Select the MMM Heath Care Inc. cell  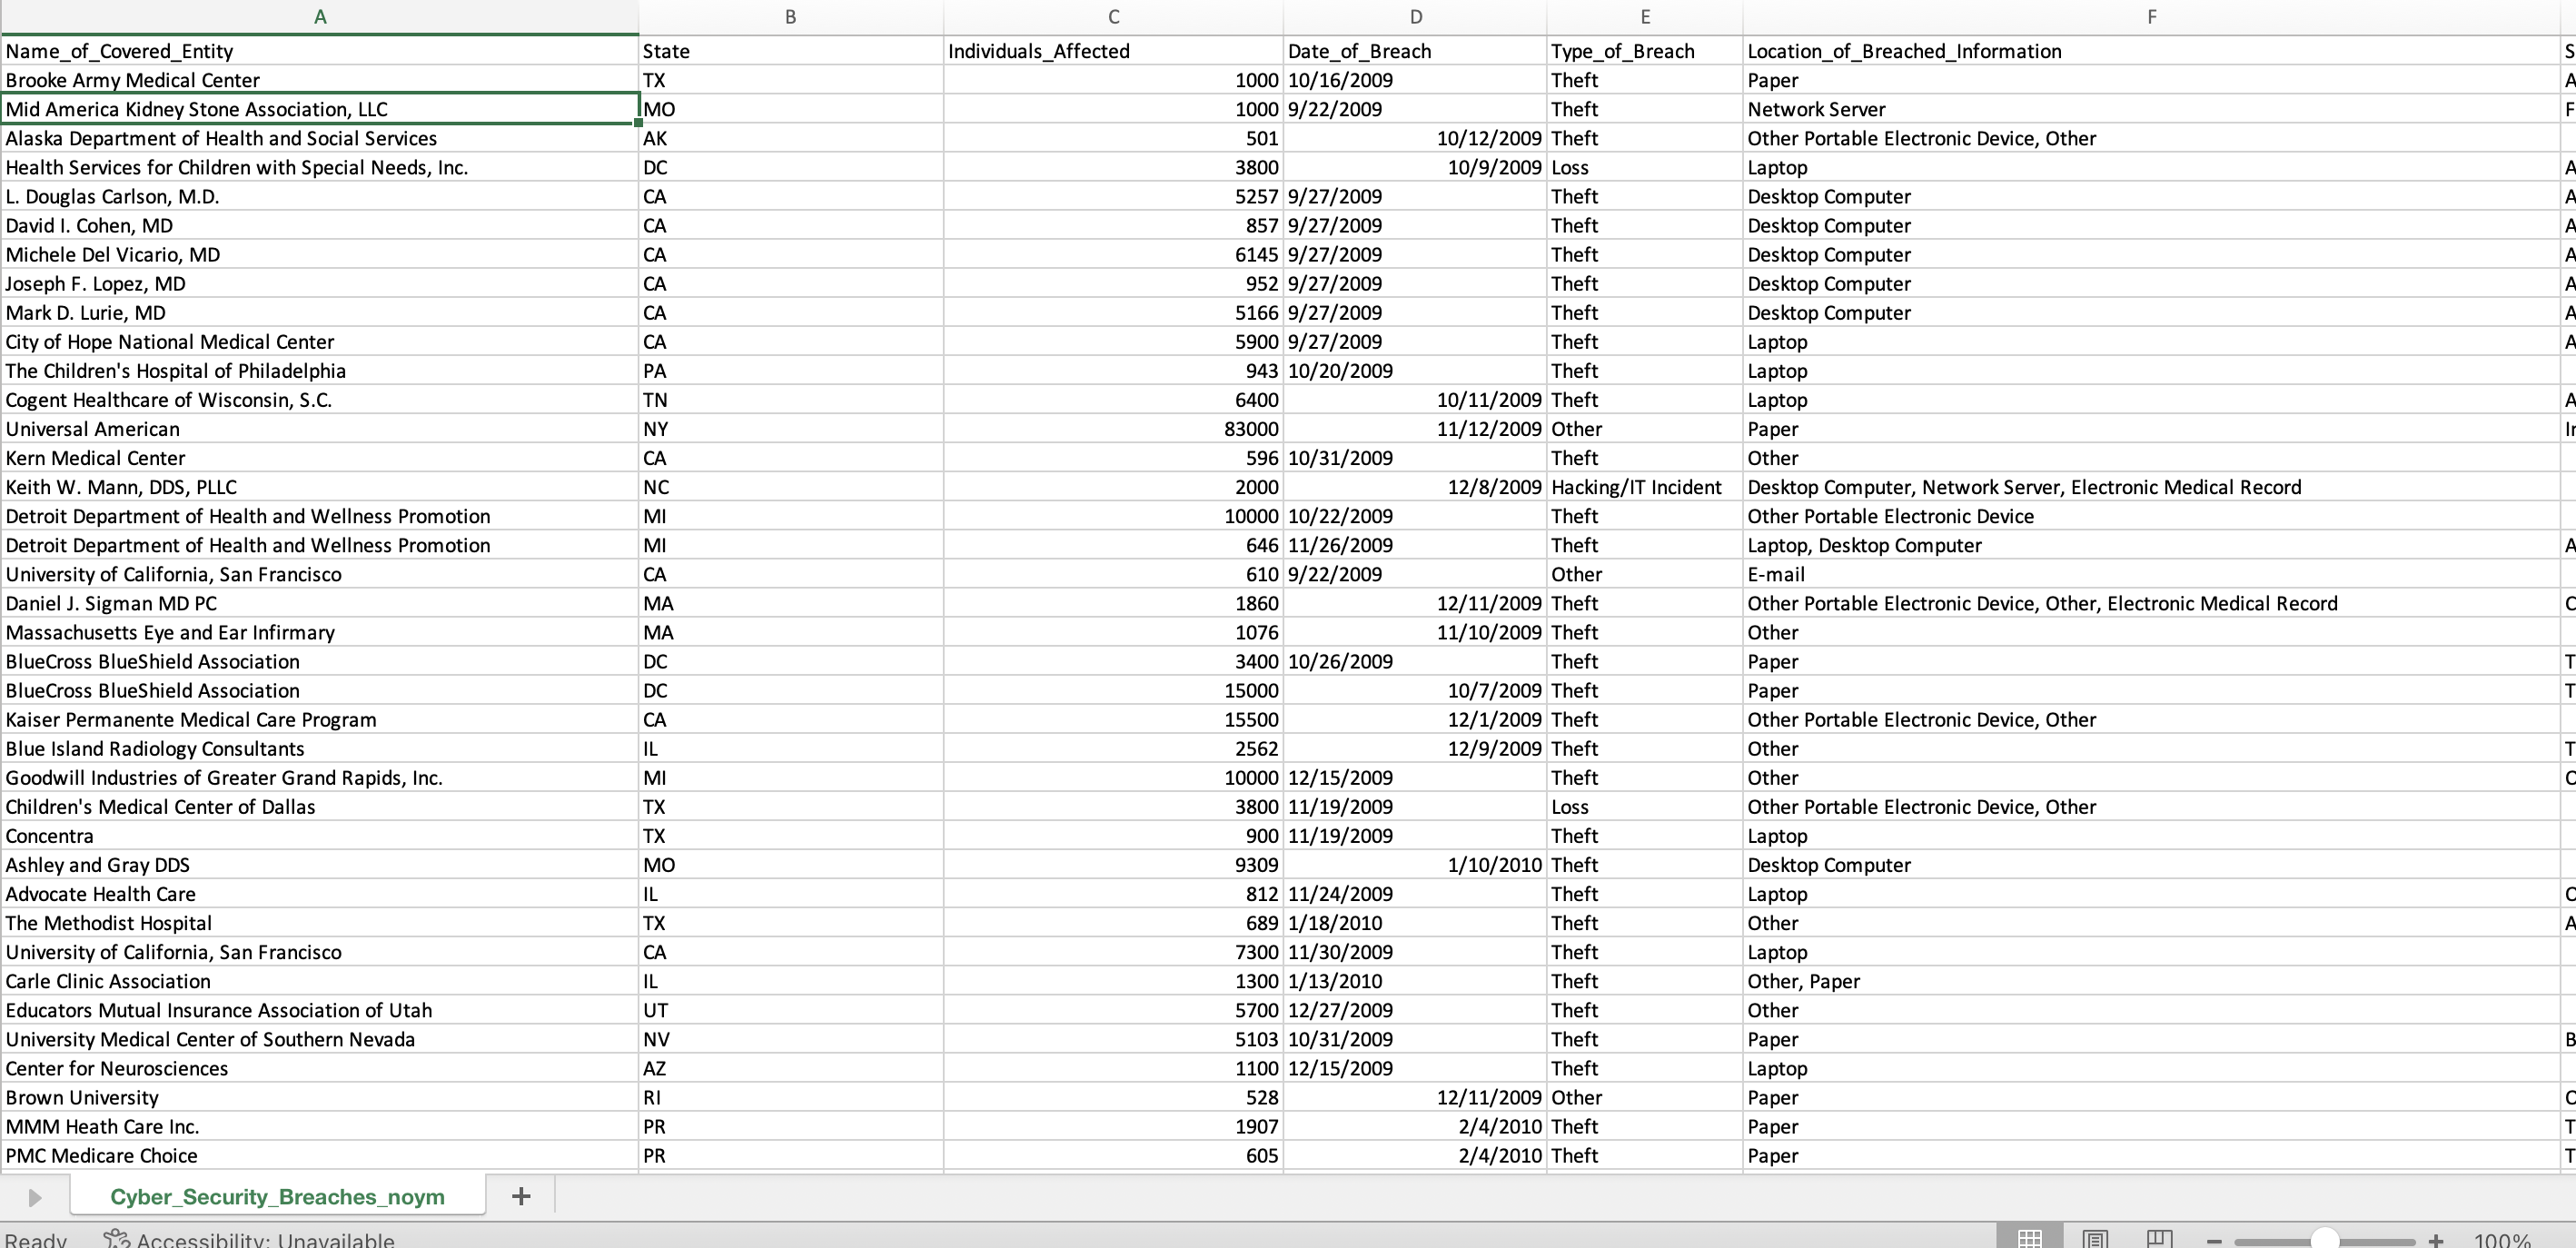[x=320, y=1126]
